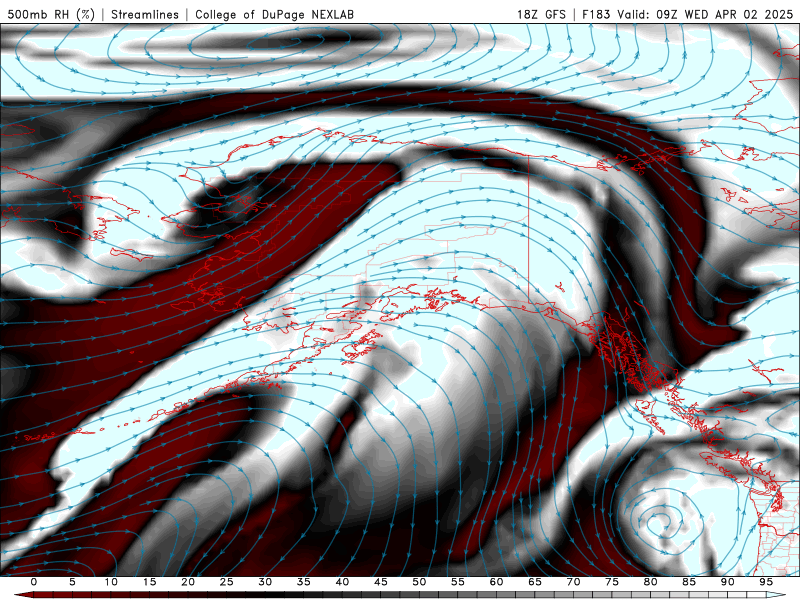Click the '500mb RH (%)' title text

click(51, 14)
